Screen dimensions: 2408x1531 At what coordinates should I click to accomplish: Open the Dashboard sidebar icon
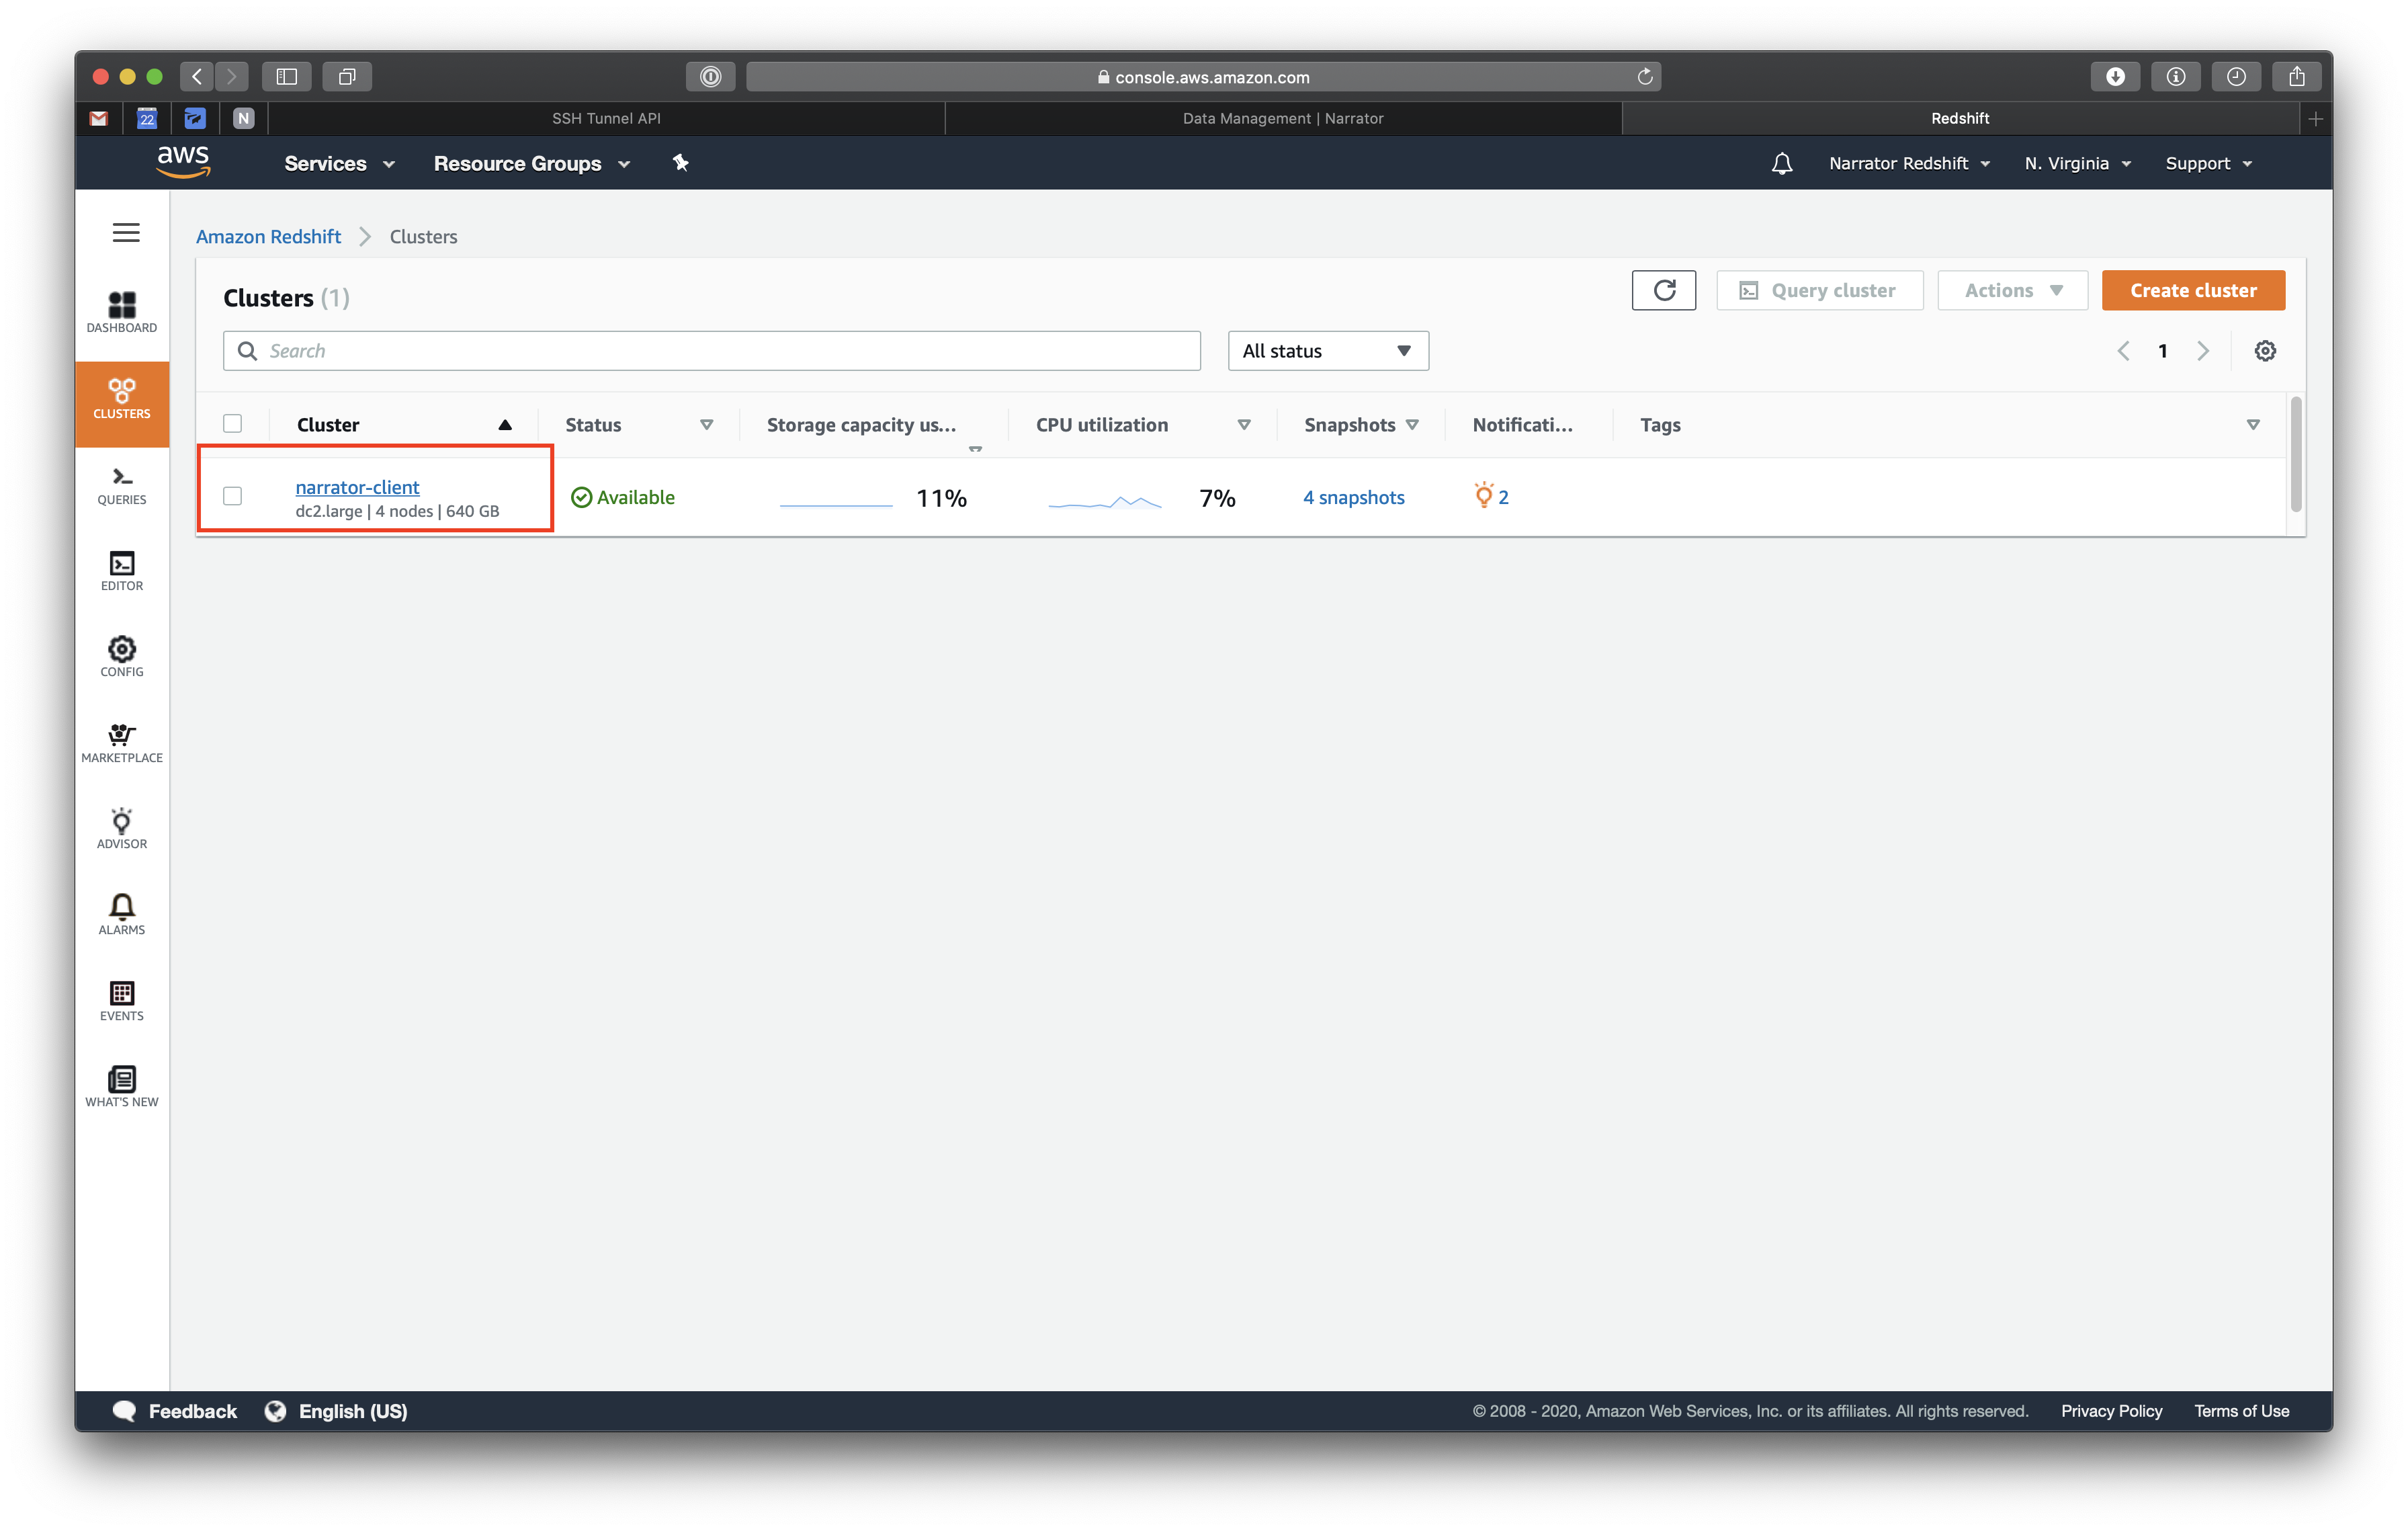coord(121,311)
